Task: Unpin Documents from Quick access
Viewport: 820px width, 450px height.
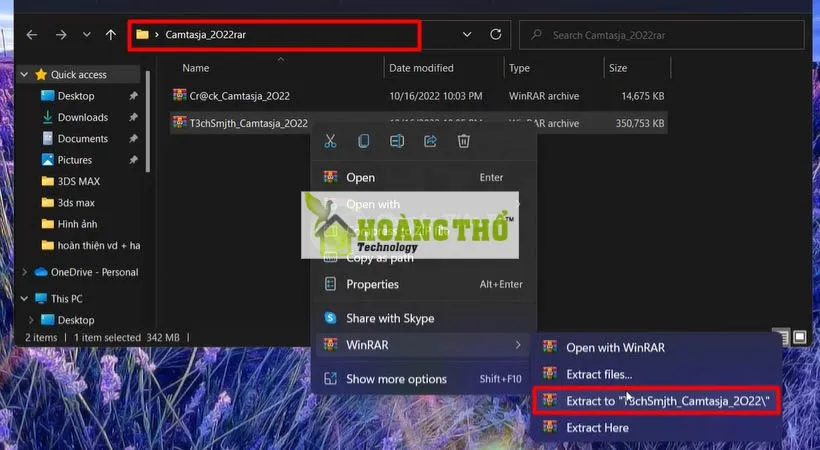Action: [133, 138]
